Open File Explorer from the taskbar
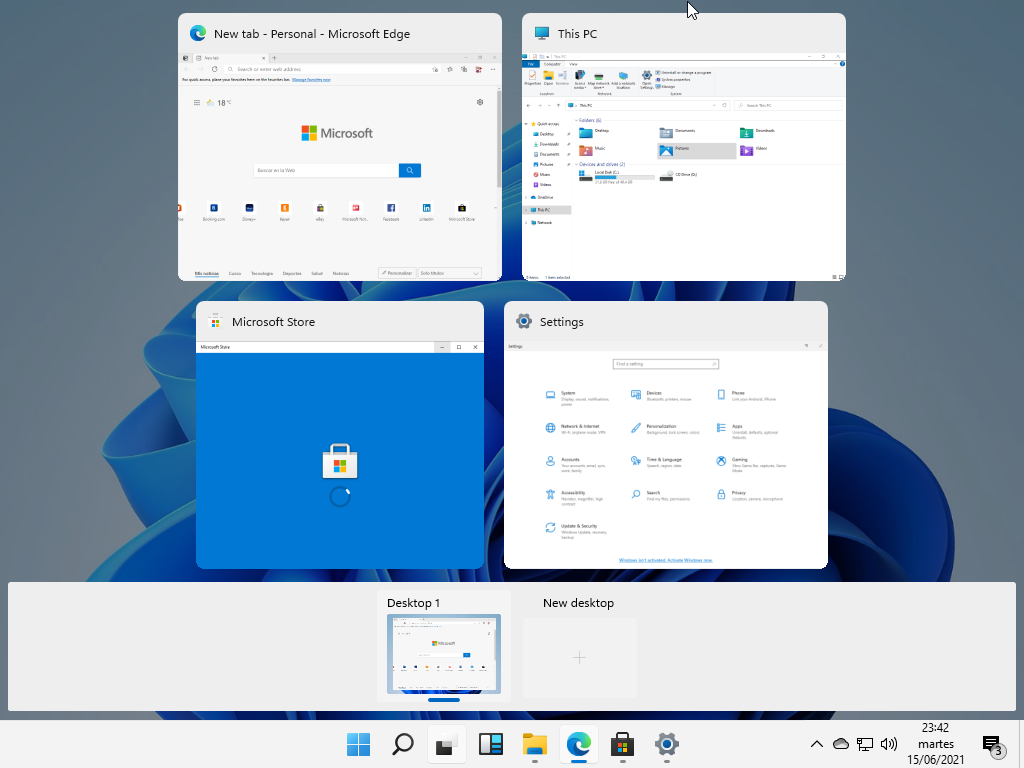This screenshot has width=1024, height=768. 534,744
